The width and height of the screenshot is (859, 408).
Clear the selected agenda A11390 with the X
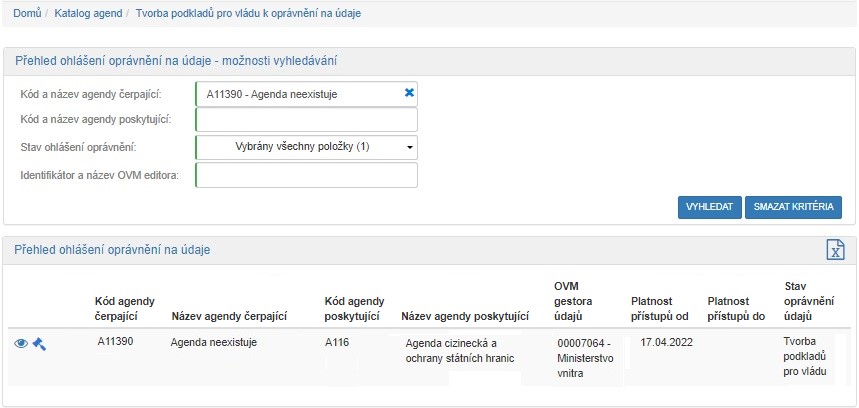(409, 93)
